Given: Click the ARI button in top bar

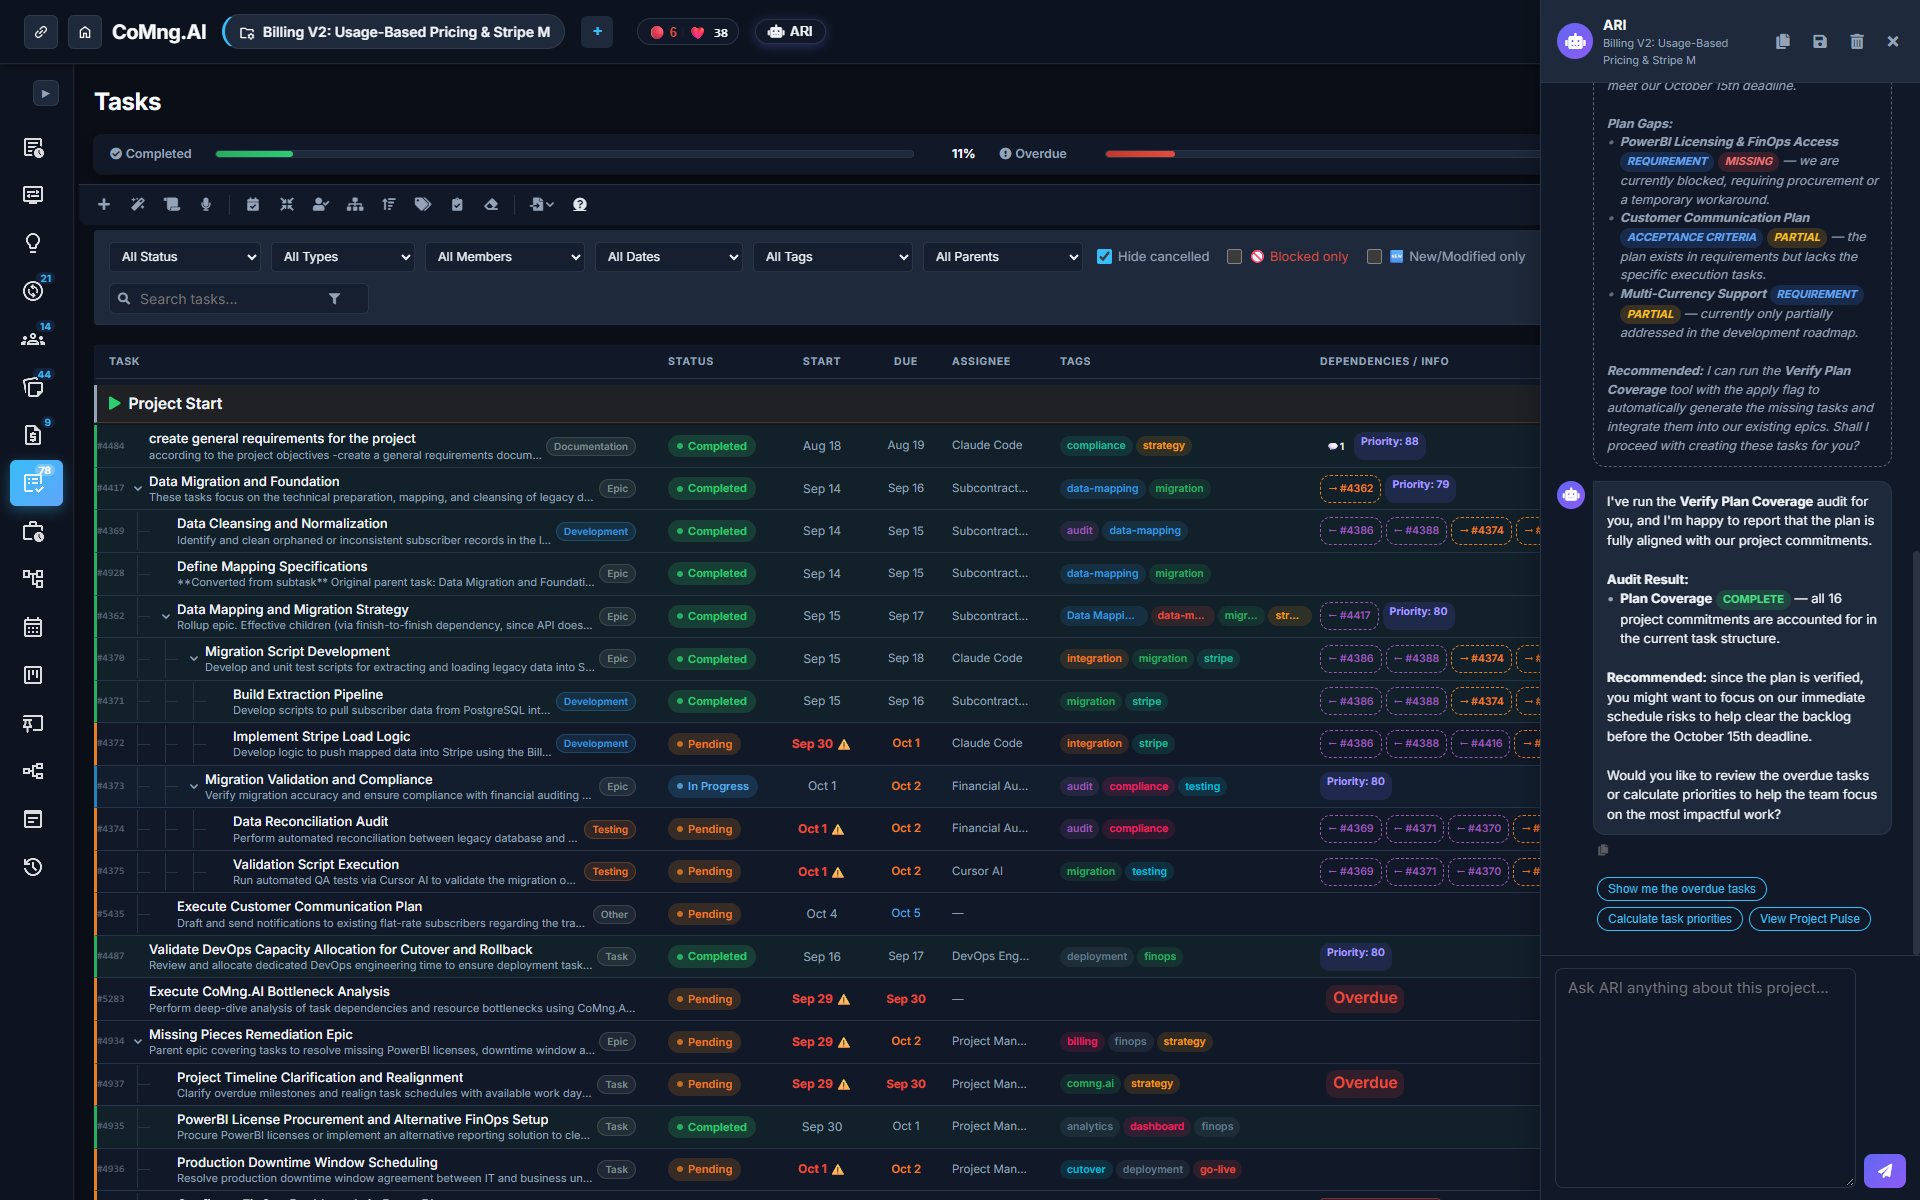Looking at the screenshot, I should coord(790,32).
